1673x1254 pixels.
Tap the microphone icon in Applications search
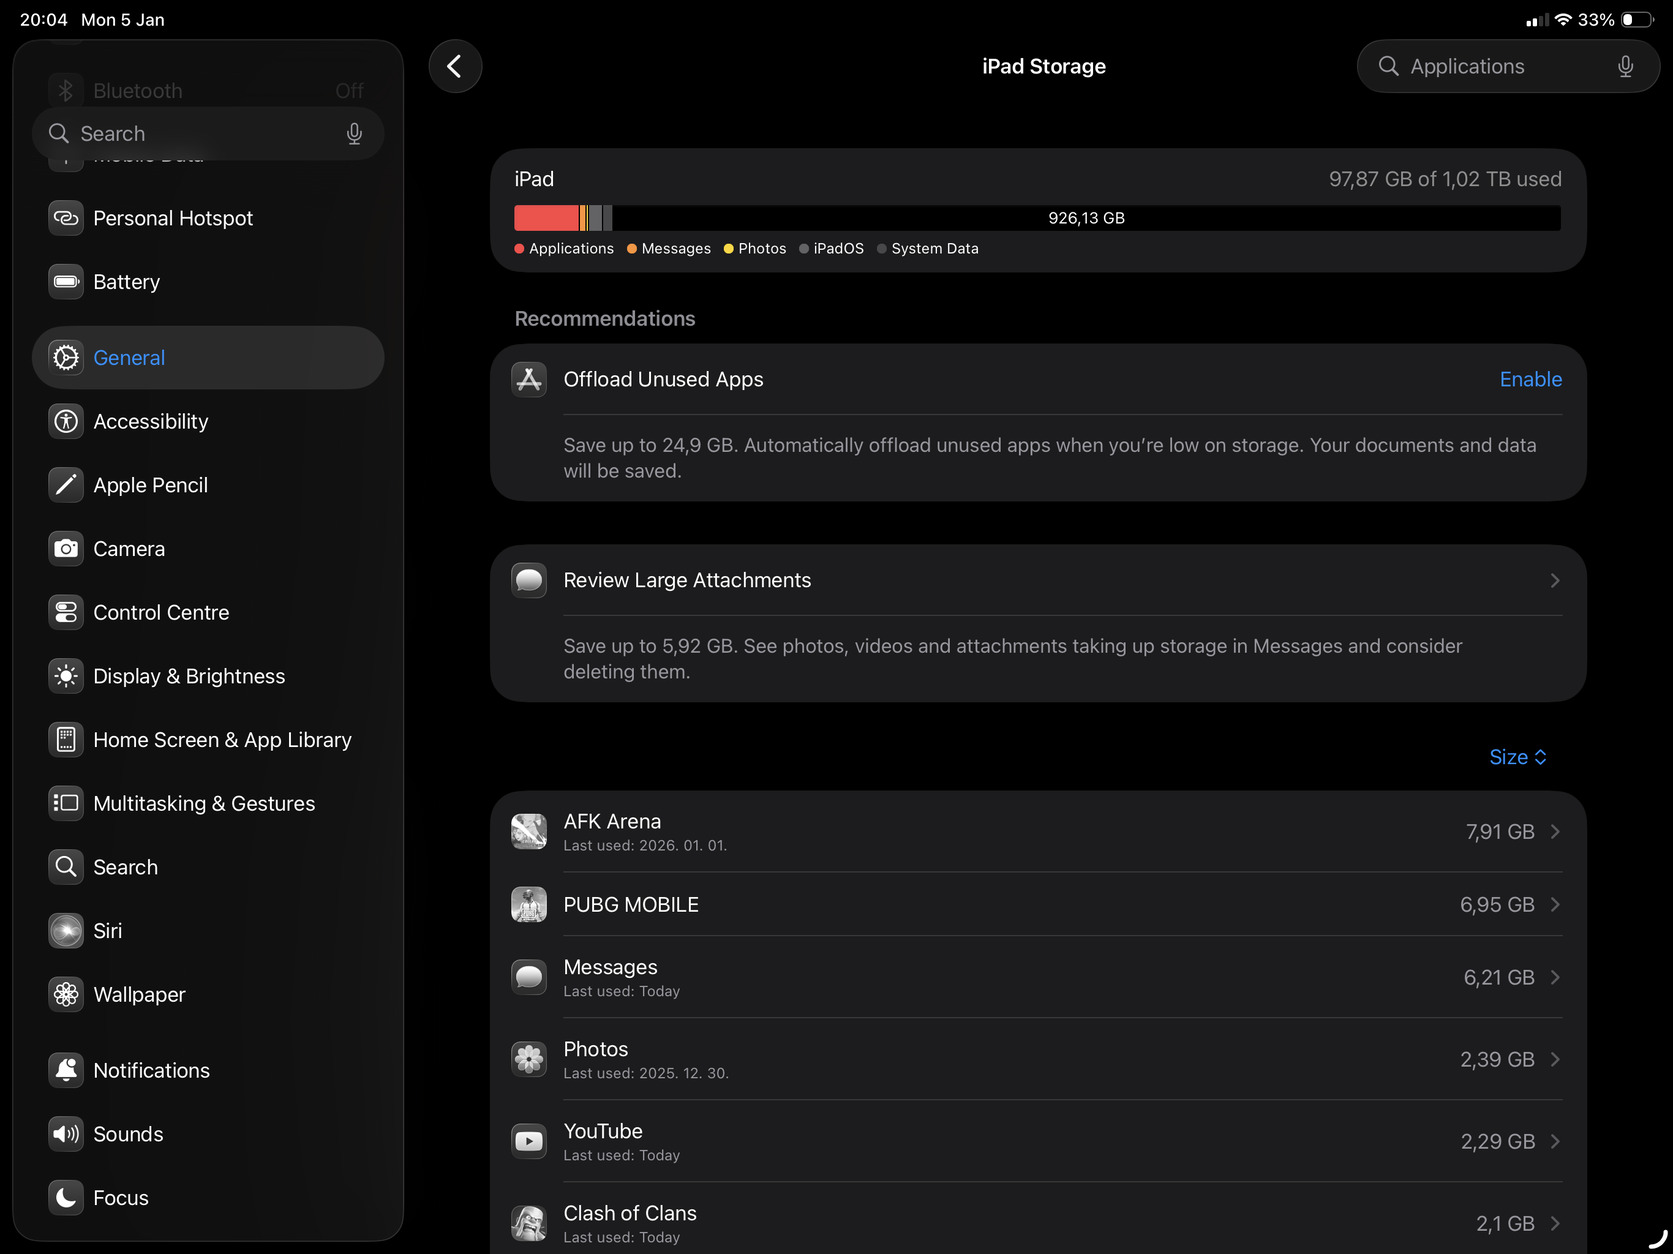[1625, 67]
